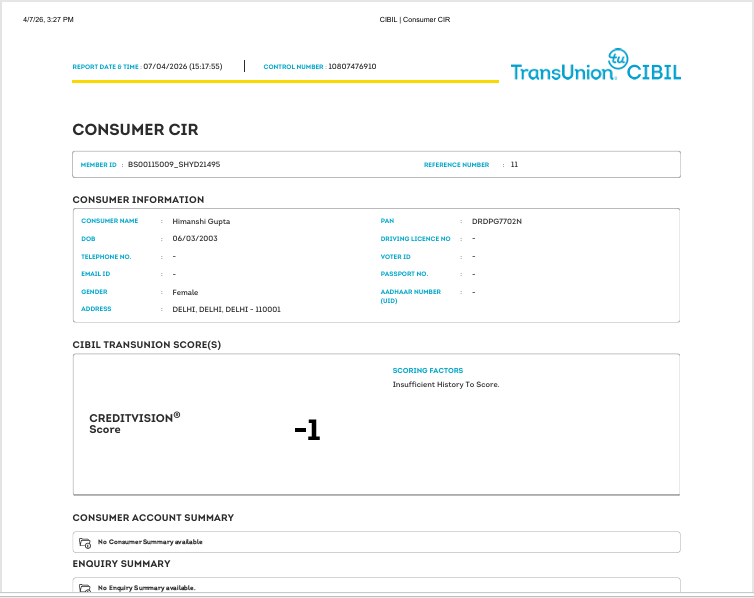Screen dimensions: 754x598
Task: Click the folder icon beside No Consumer Summary
Action: [x=85, y=543]
